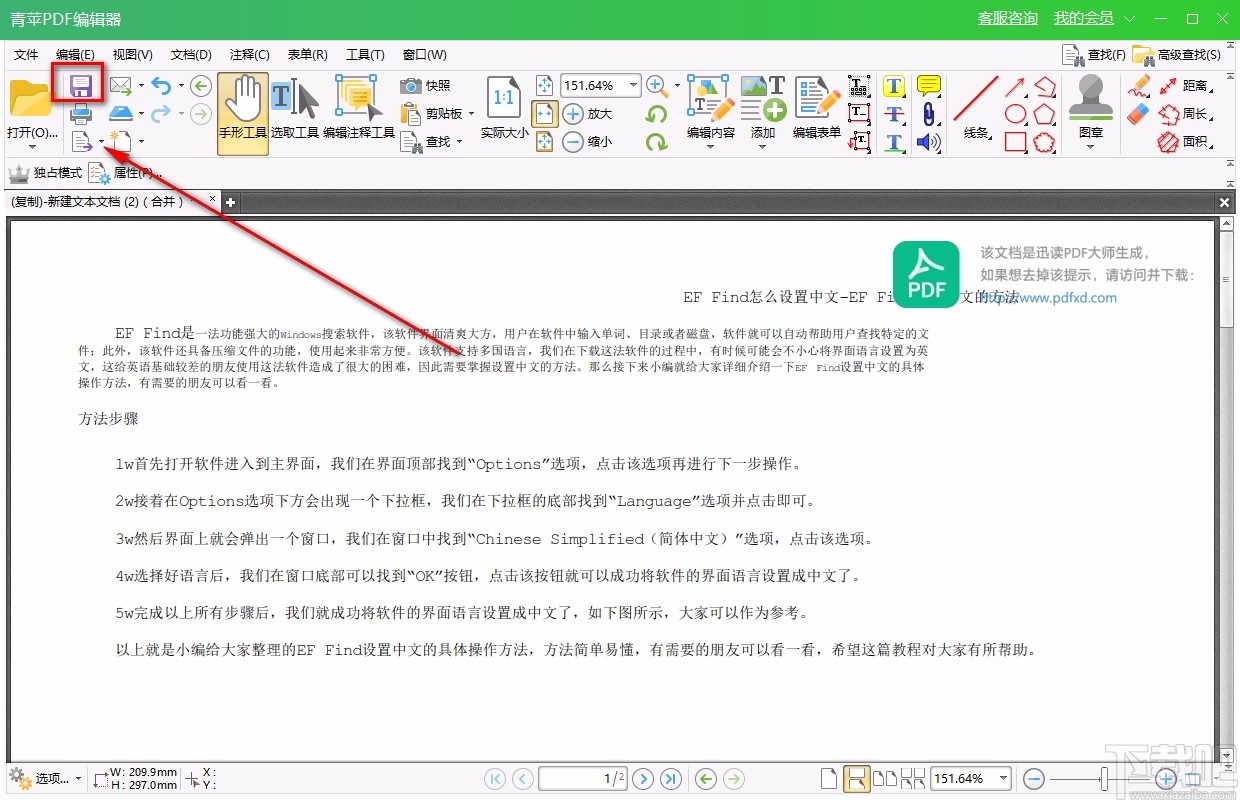Viewport: 1240px width, 800px height.
Task: Select the 选取工具 (Select tool)
Action: (295, 110)
